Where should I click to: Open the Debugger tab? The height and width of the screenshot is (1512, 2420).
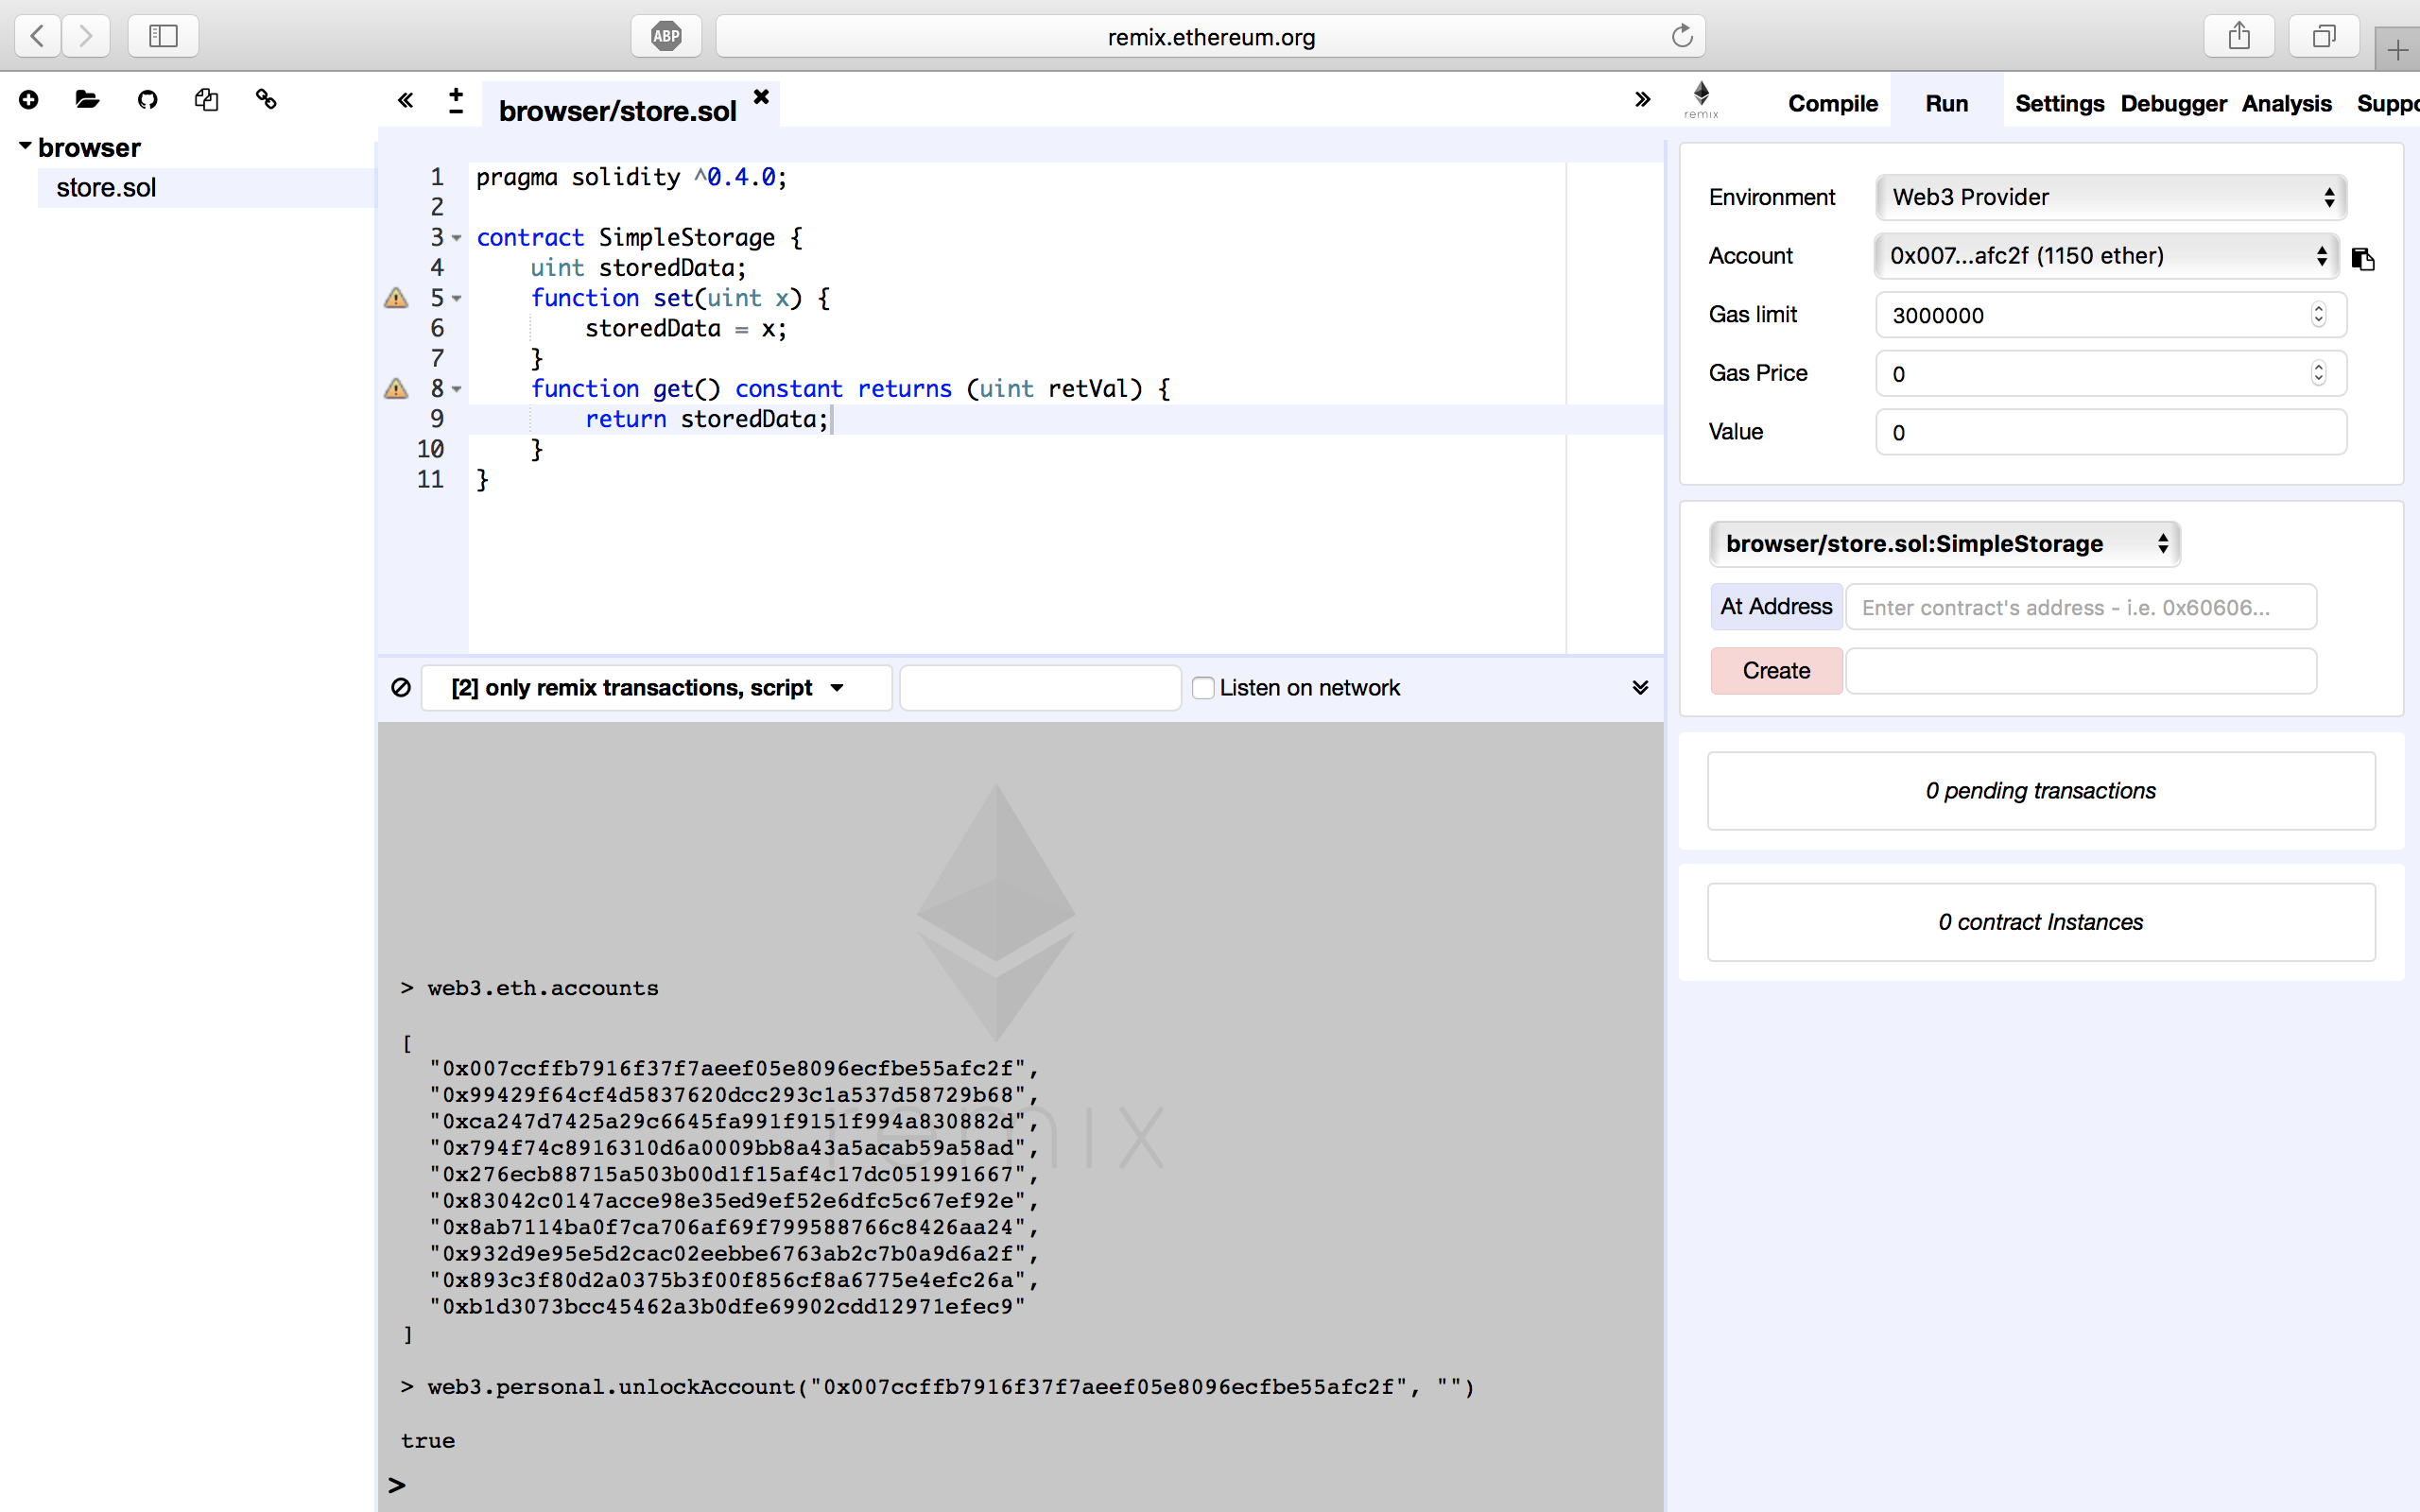(x=2173, y=103)
